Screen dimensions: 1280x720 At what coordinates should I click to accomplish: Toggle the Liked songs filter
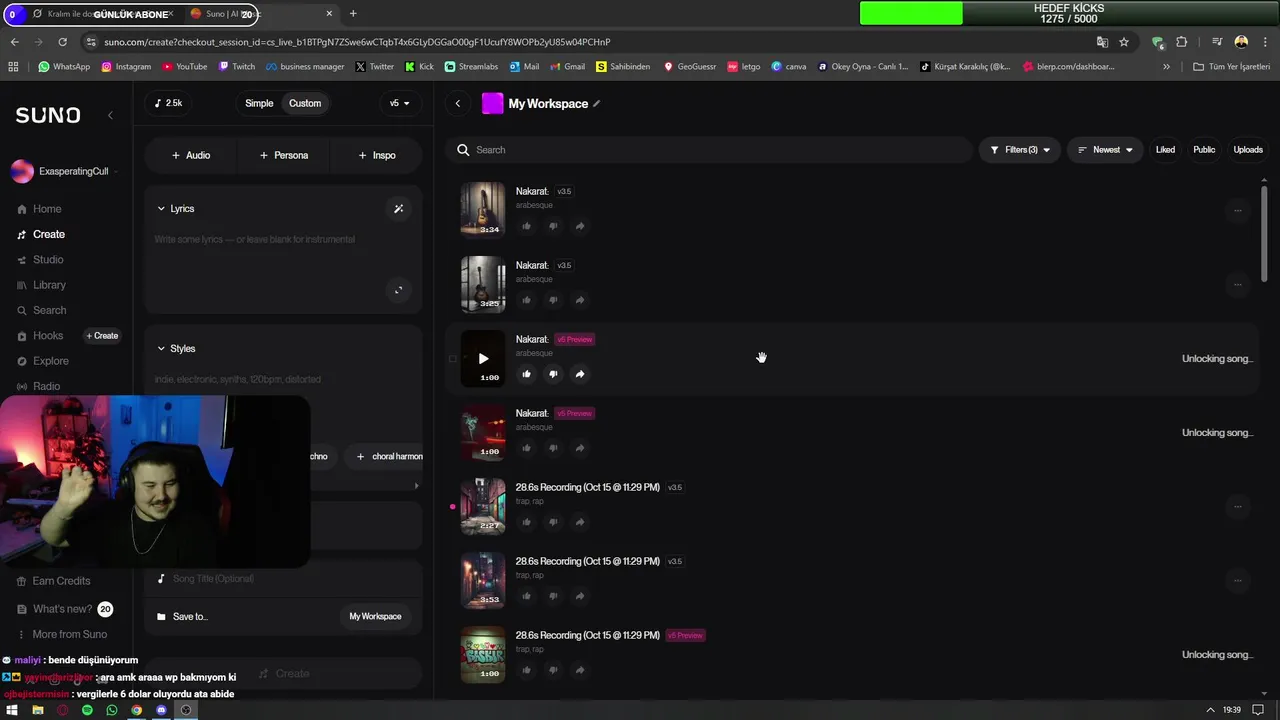pyautogui.click(x=1165, y=150)
